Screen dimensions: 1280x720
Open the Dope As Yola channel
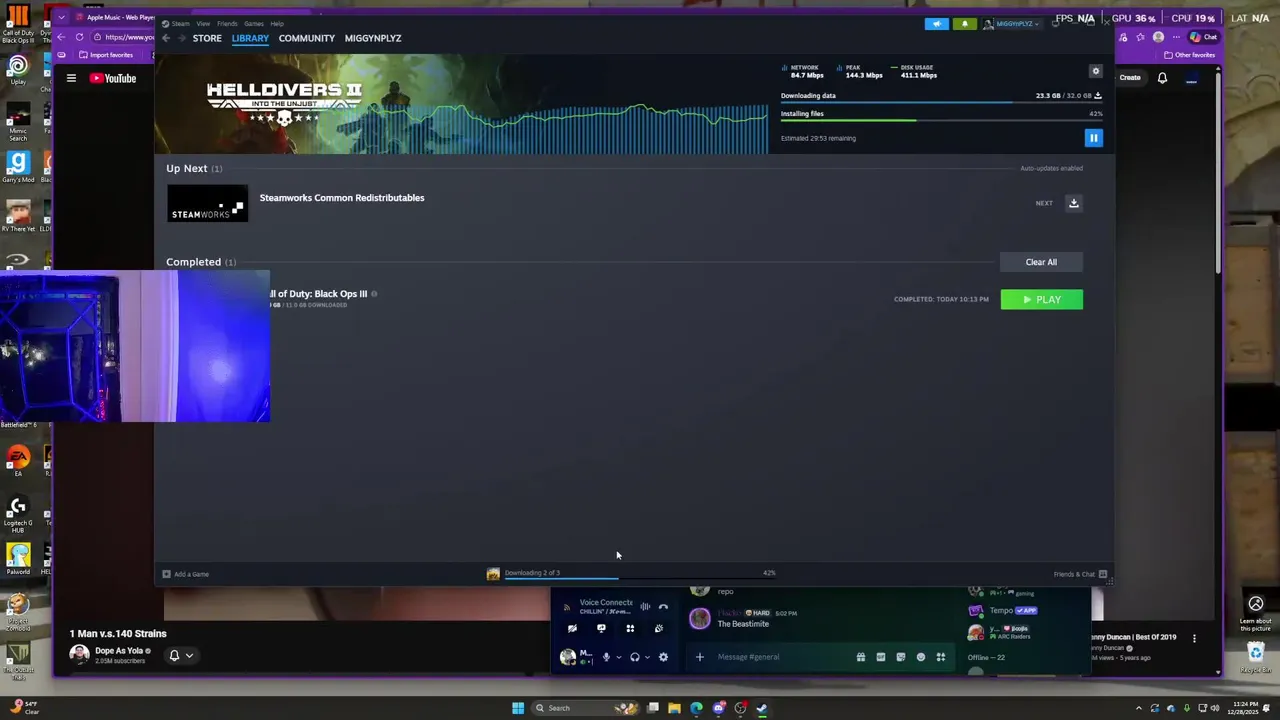point(119,651)
